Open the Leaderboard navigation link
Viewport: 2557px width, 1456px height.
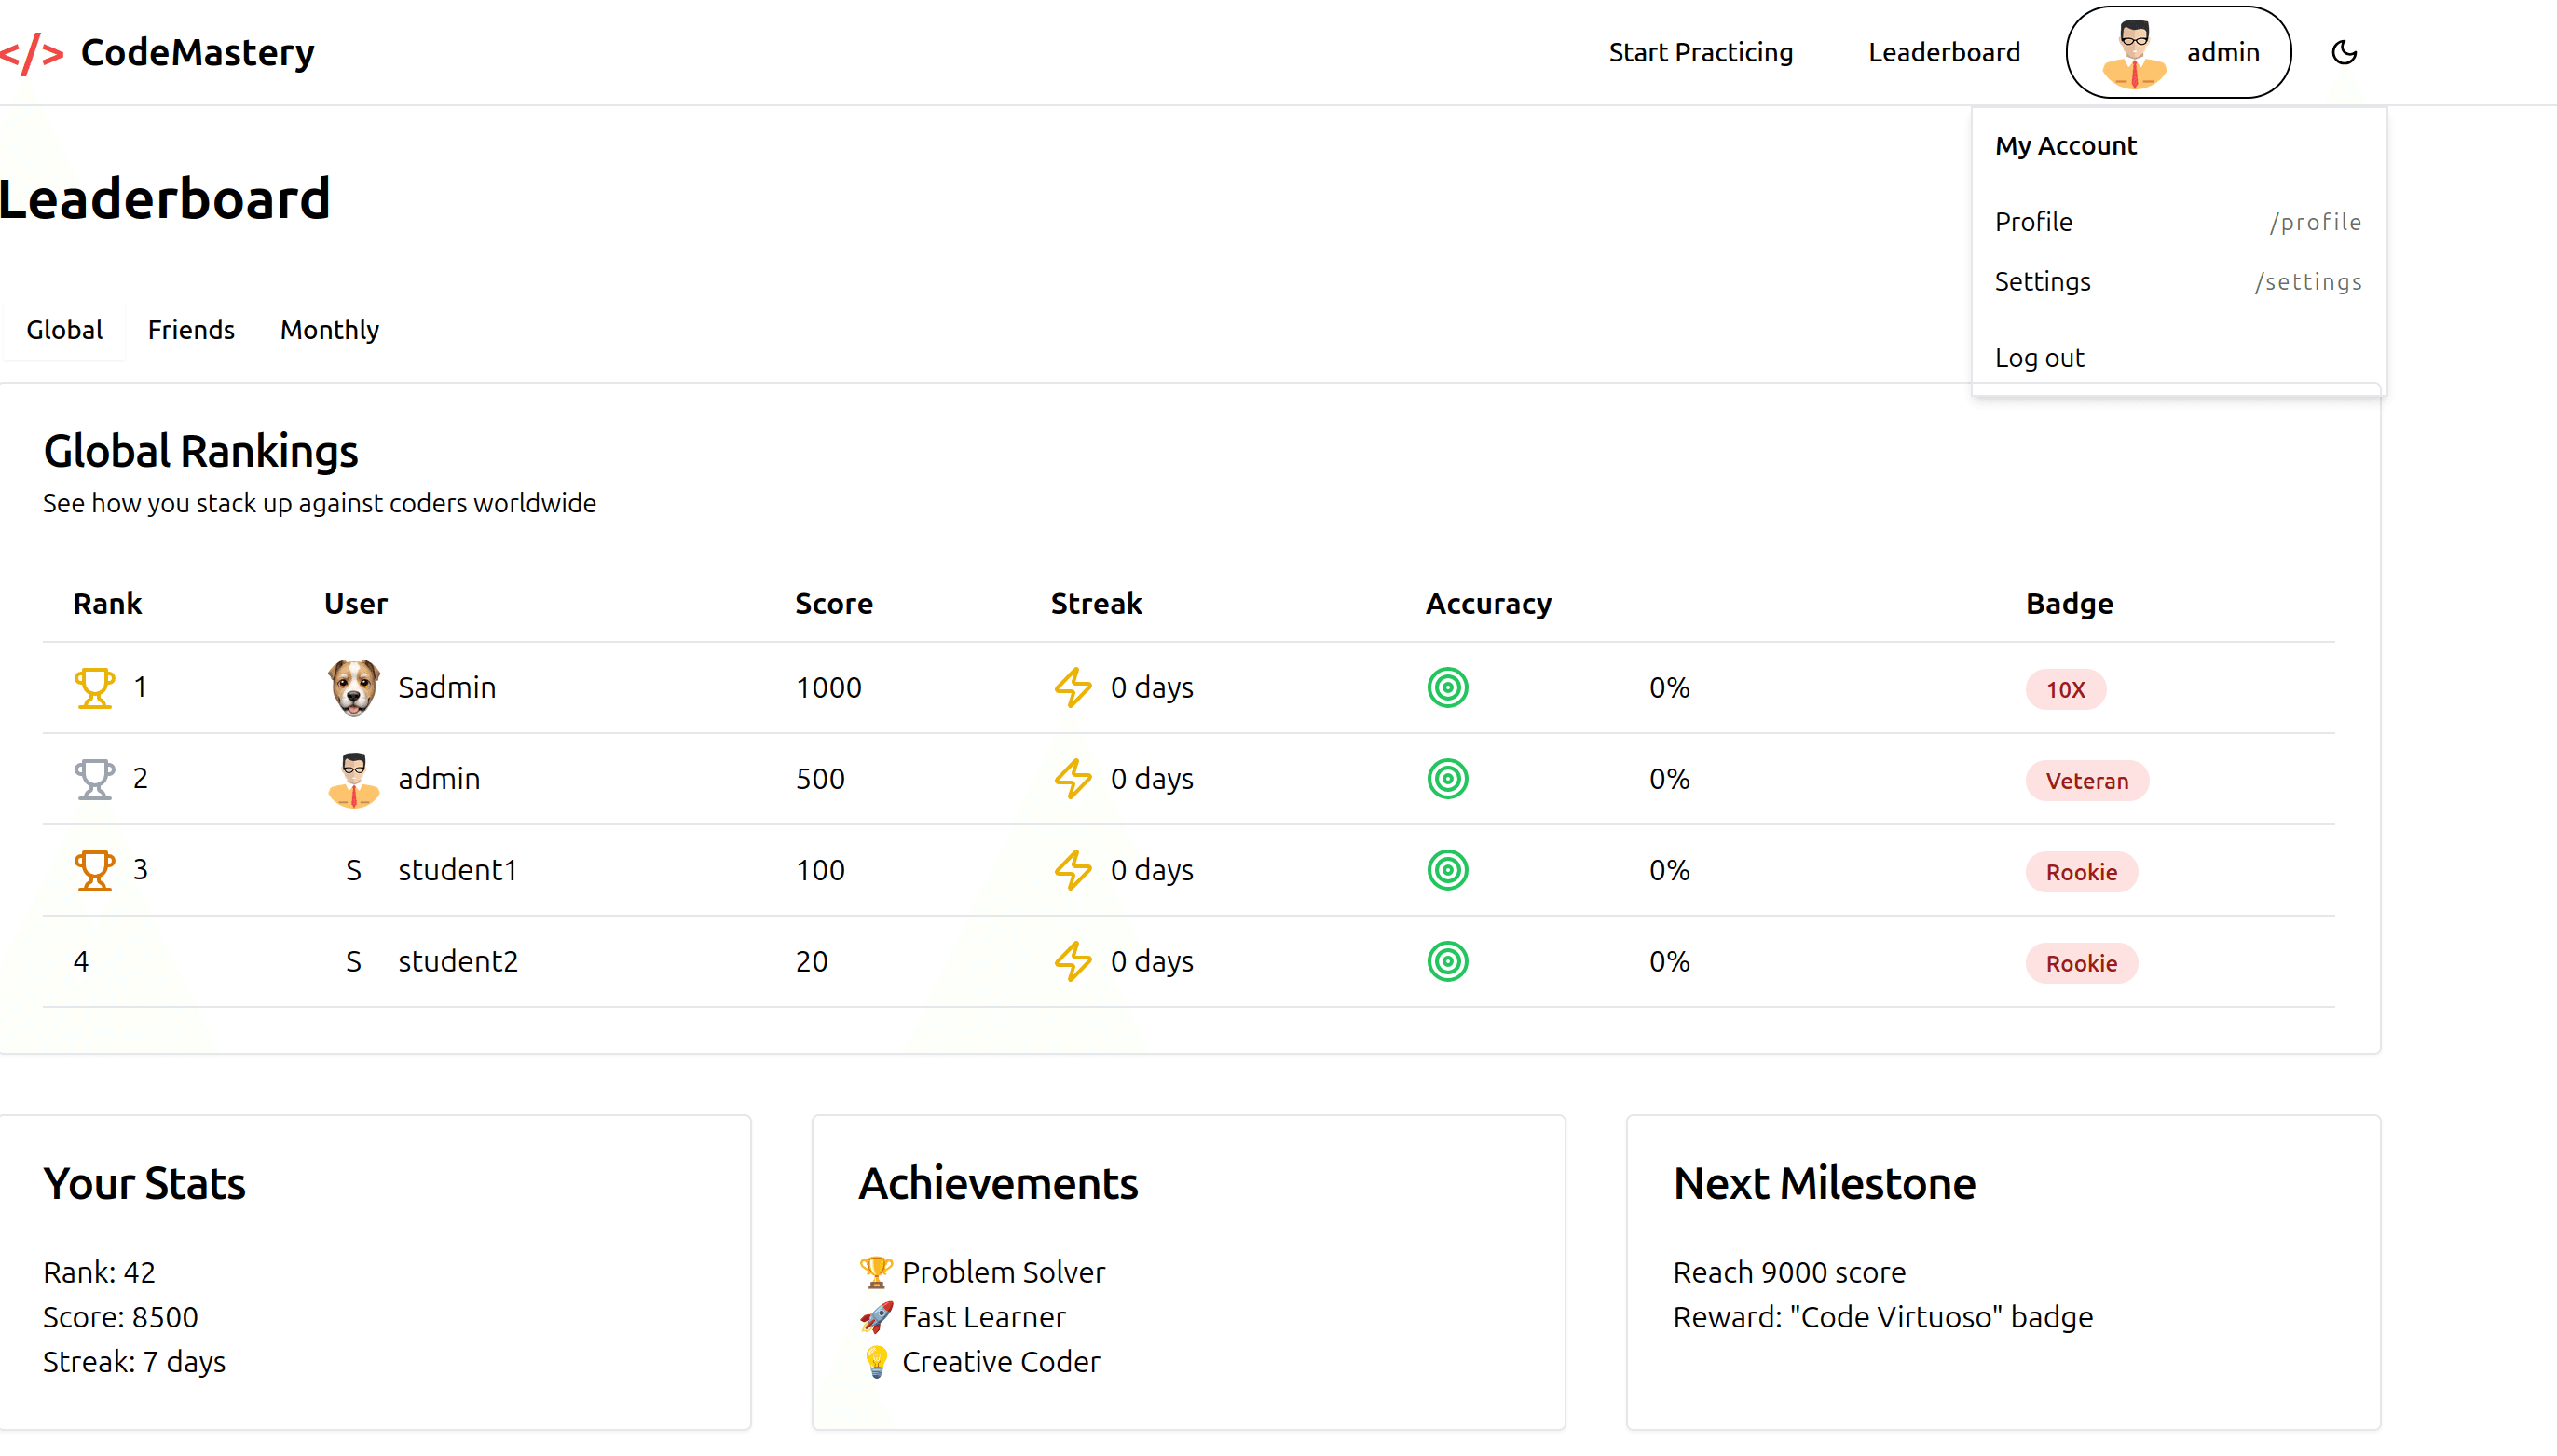pyautogui.click(x=1942, y=52)
